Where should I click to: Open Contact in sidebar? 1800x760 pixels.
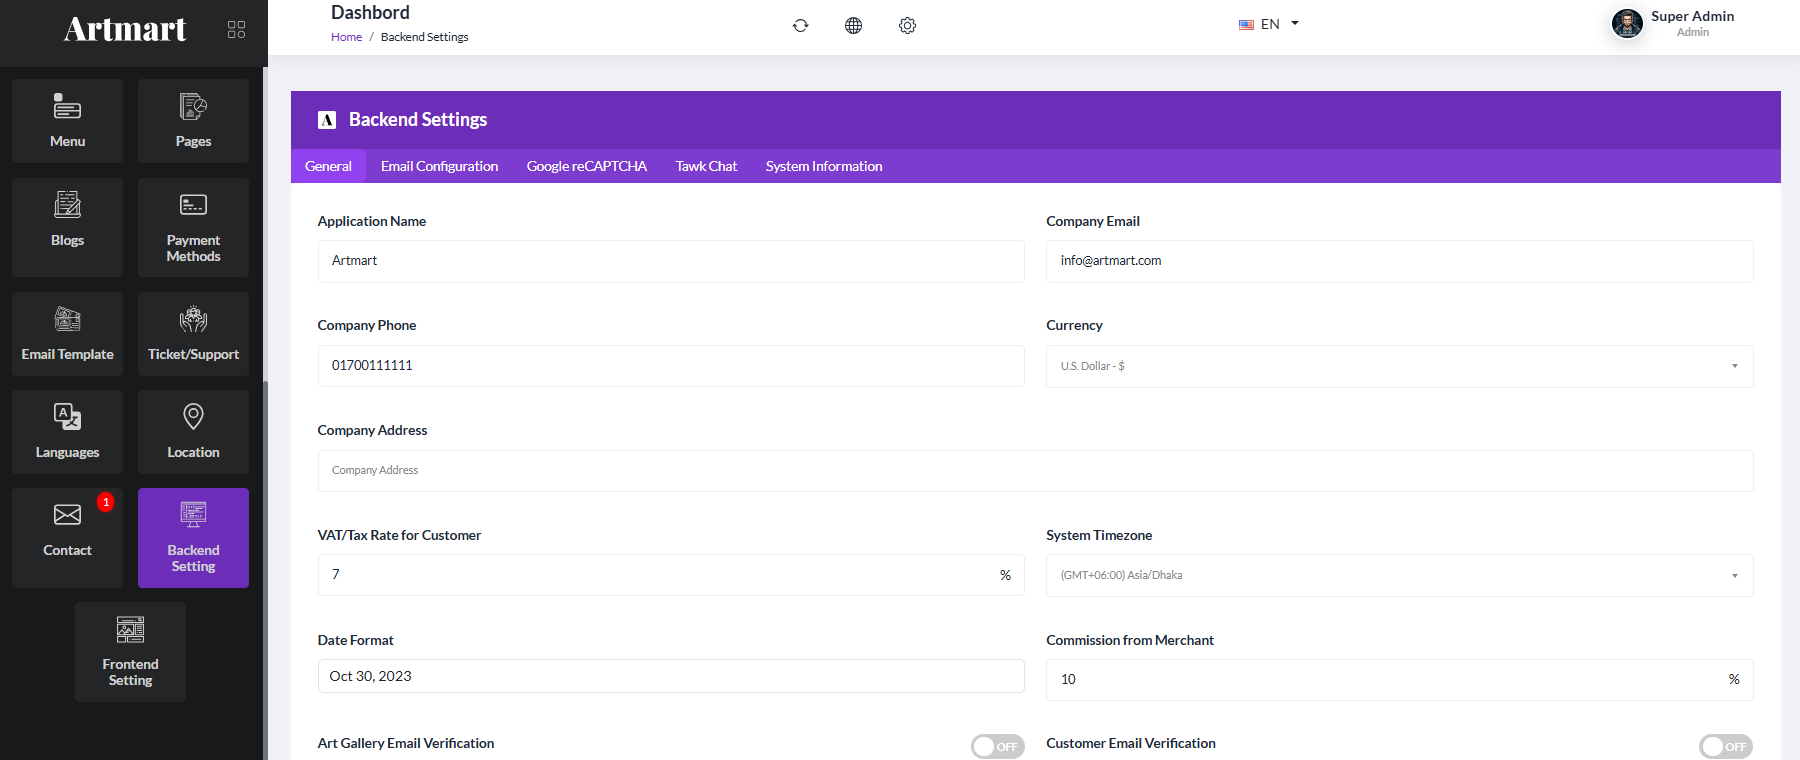67,538
